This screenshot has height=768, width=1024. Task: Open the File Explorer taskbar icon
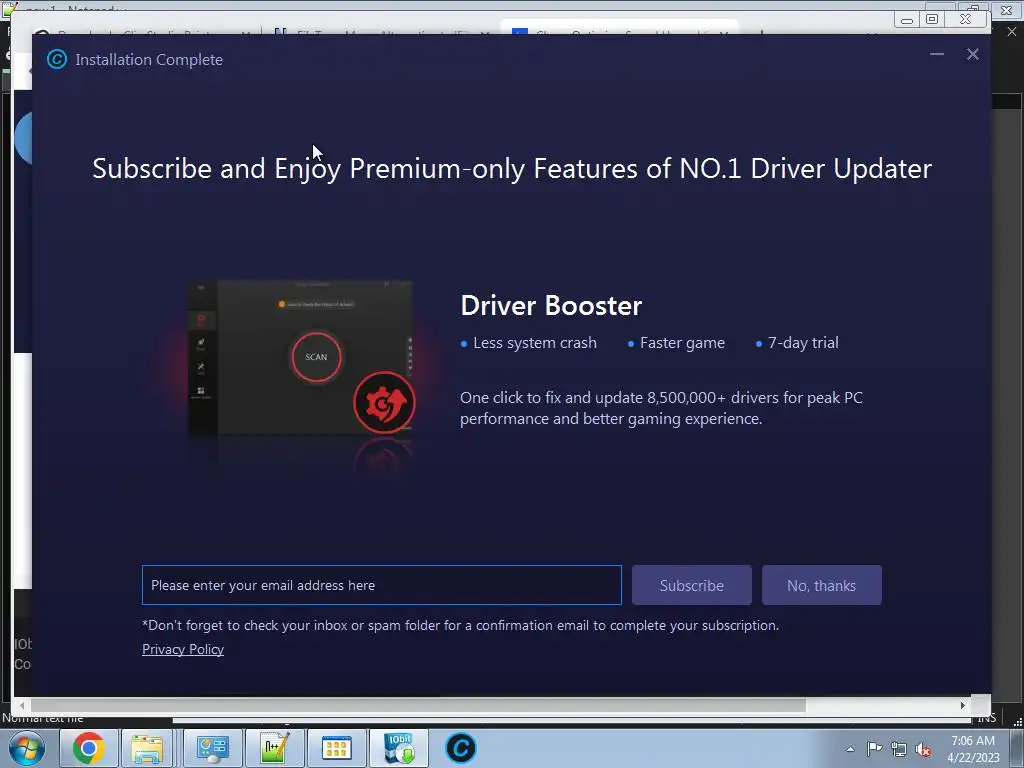tap(147, 748)
